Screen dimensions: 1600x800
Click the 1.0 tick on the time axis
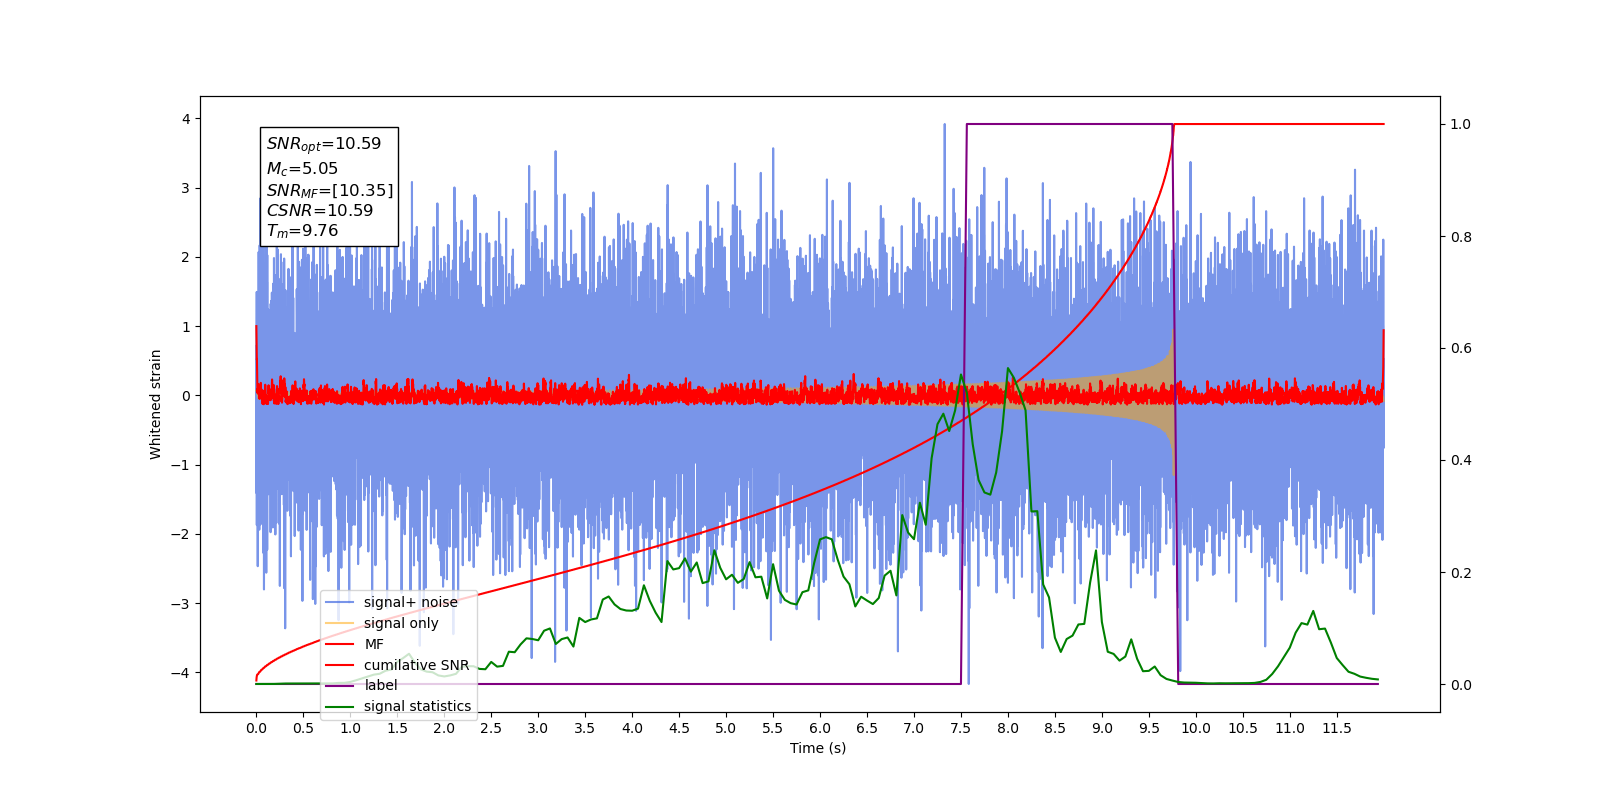point(350,728)
